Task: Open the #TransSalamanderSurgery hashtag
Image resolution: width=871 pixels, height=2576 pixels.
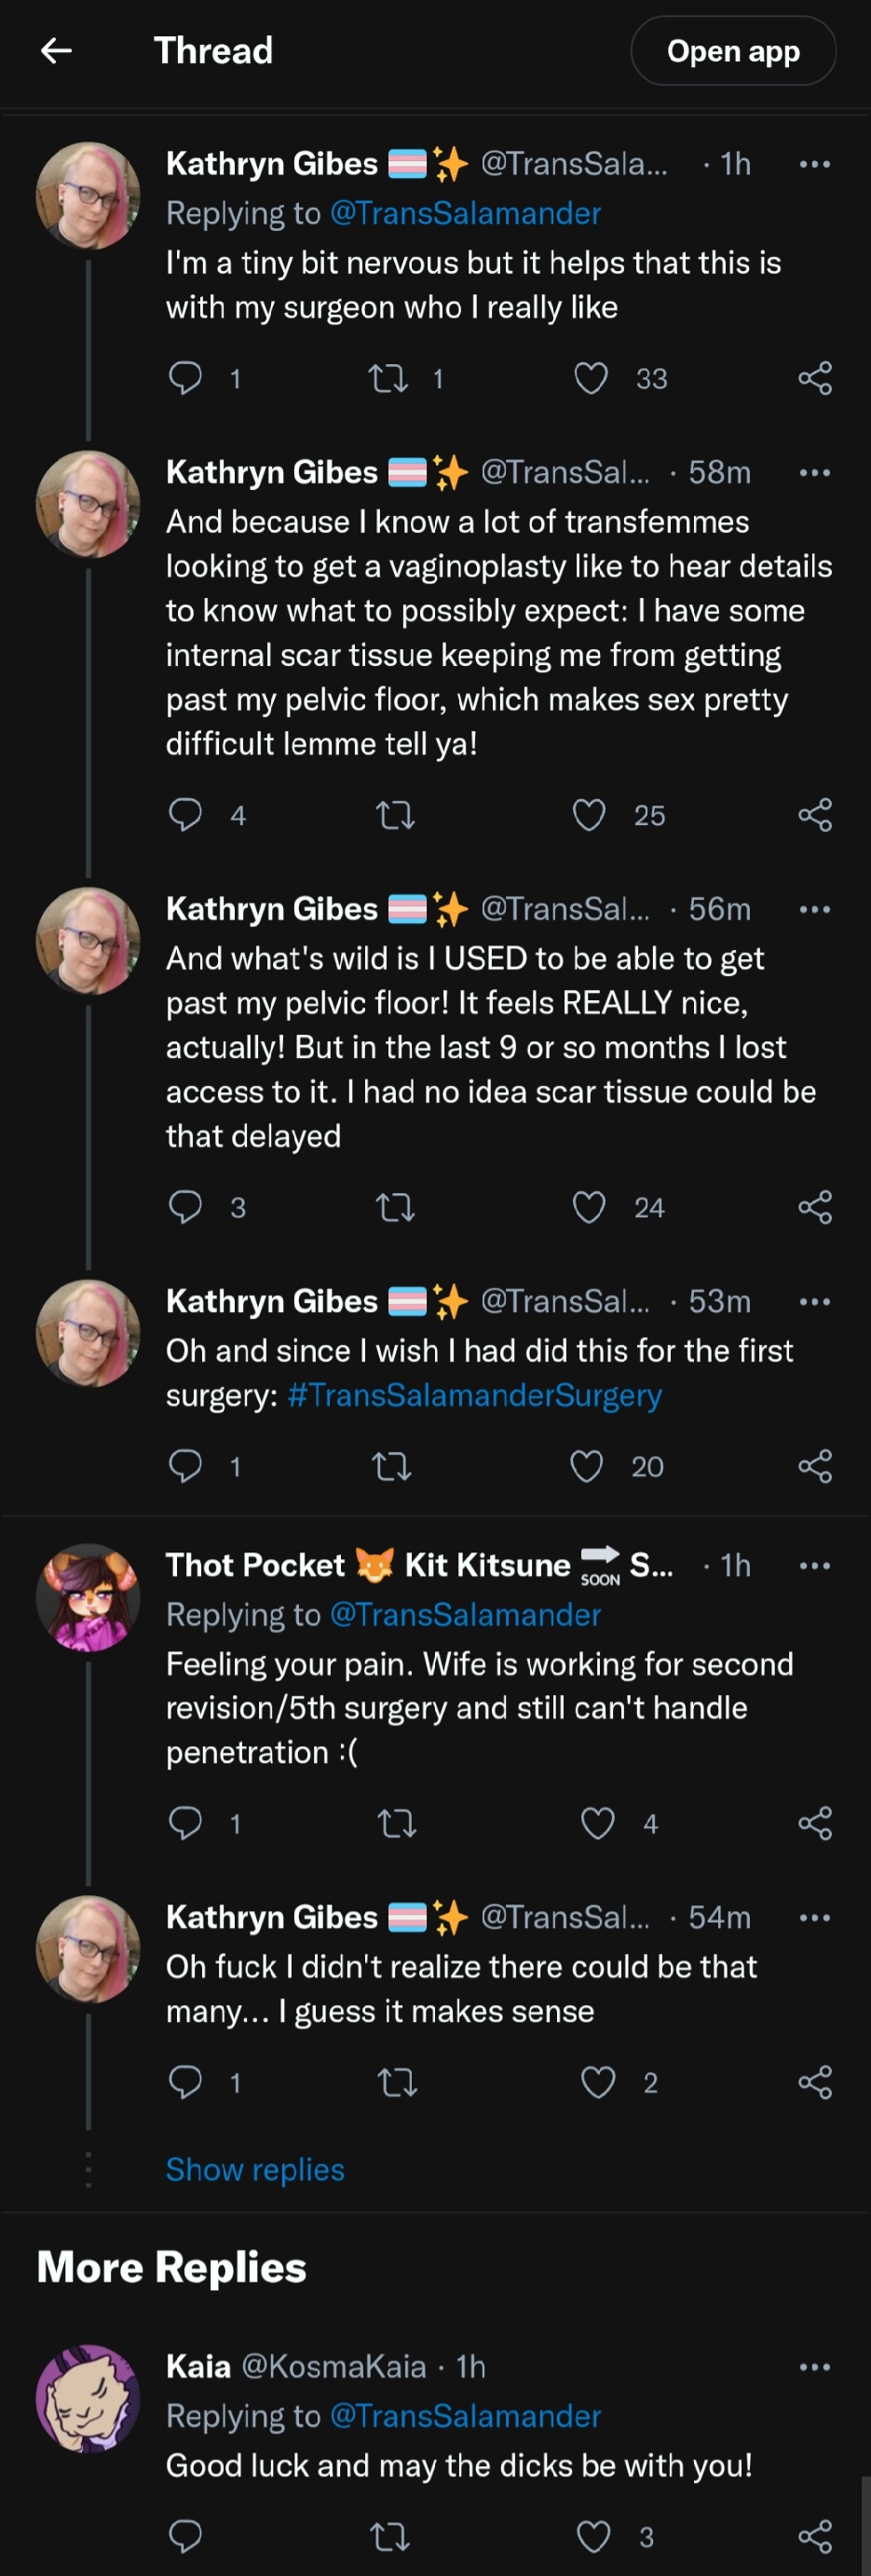Action: click(474, 1395)
